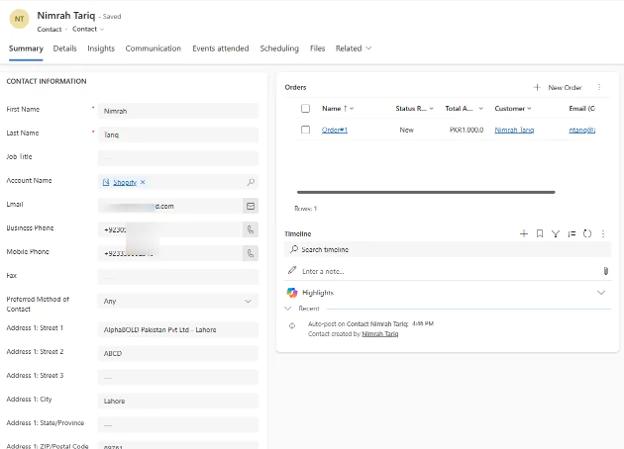Click the Address 1: Street 3 field
The height and width of the screenshot is (449, 624).
click(178, 377)
